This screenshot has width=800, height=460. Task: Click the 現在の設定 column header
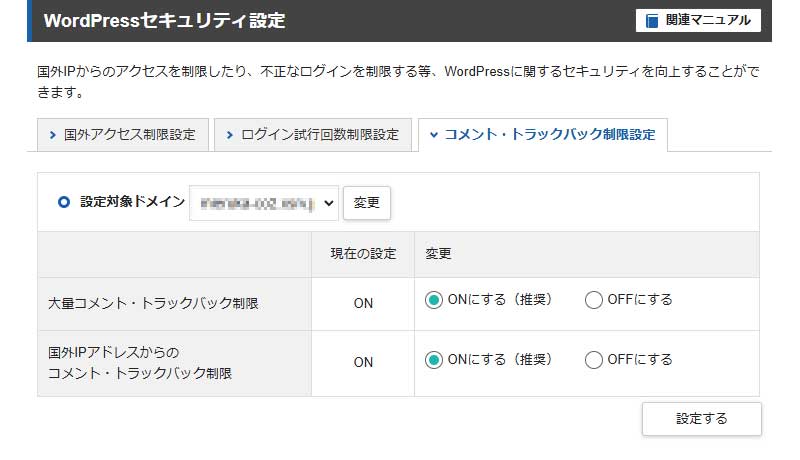point(363,253)
